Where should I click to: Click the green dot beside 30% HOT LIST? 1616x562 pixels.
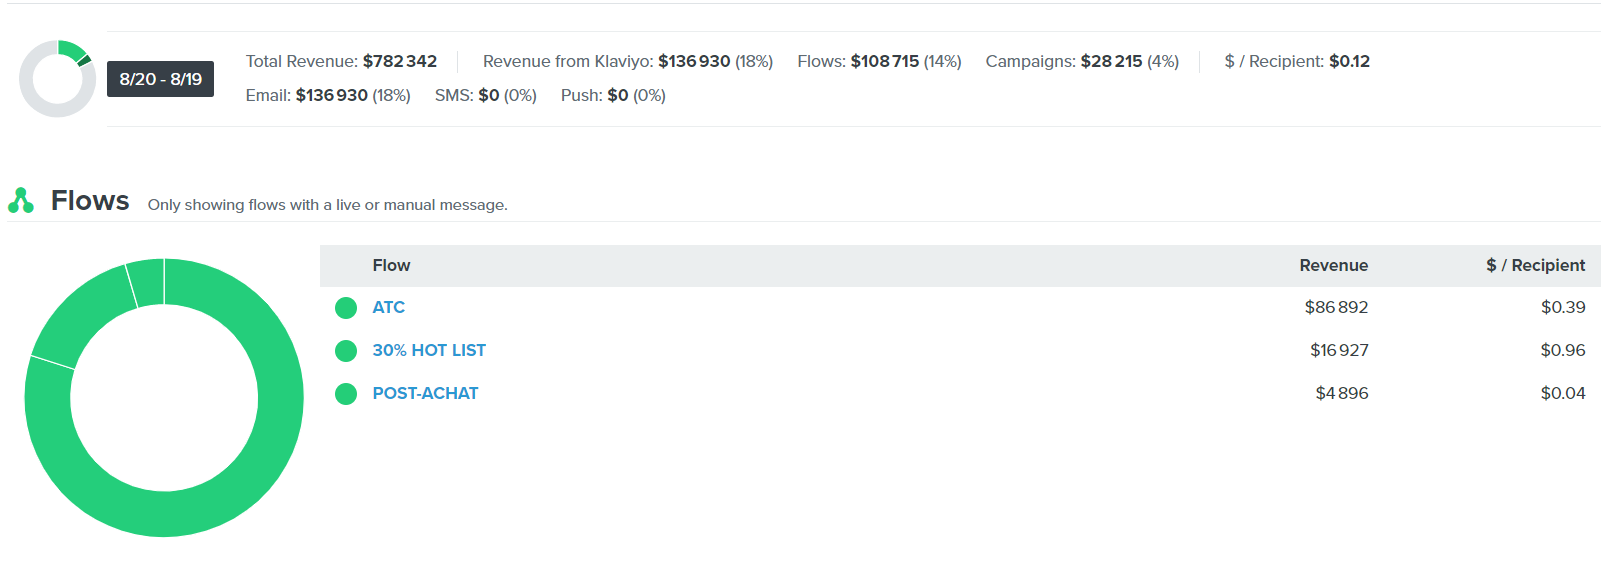pyautogui.click(x=346, y=351)
